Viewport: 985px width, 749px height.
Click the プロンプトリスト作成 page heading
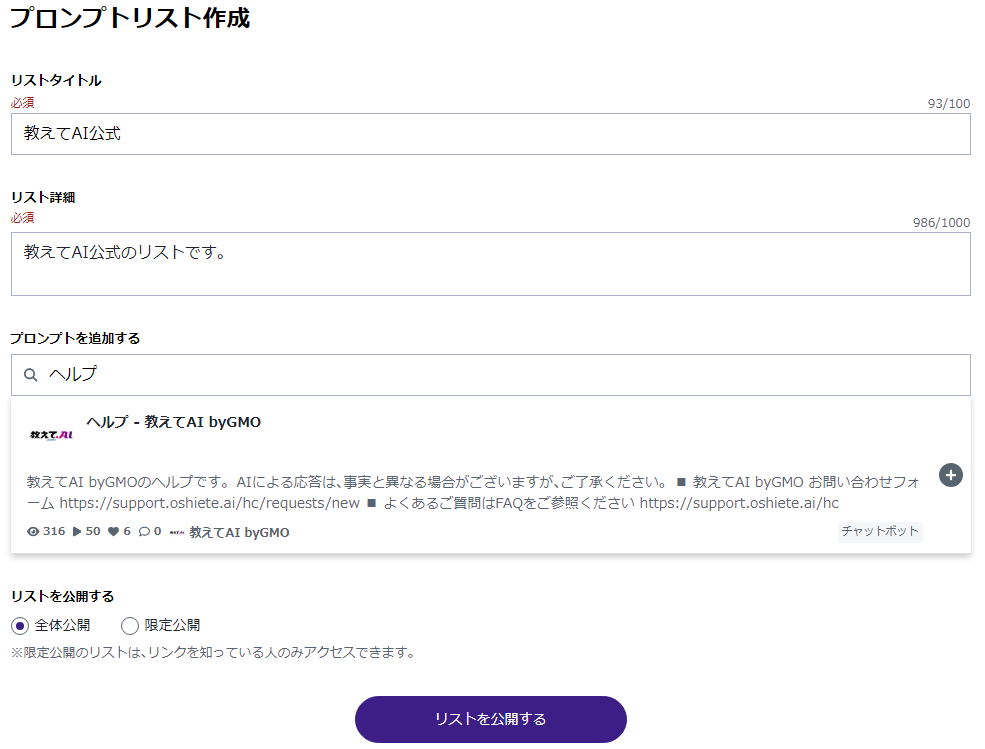click(130, 17)
